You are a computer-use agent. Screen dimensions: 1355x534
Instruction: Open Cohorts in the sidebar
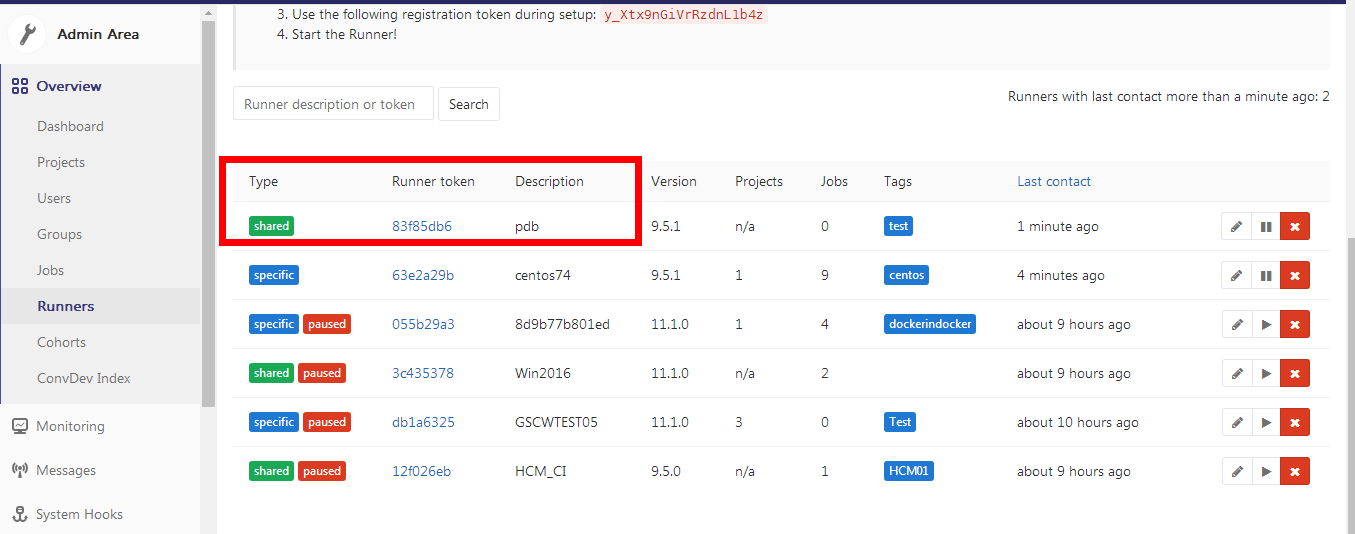[x=61, y=342]
